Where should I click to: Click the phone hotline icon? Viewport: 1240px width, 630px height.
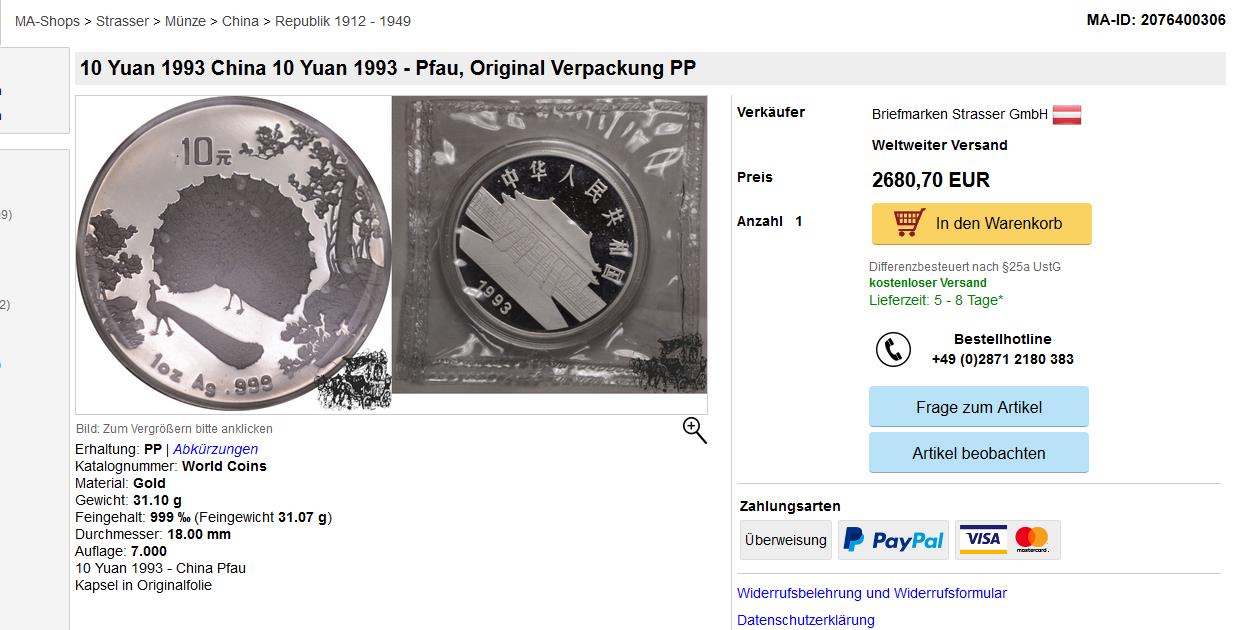893,349
